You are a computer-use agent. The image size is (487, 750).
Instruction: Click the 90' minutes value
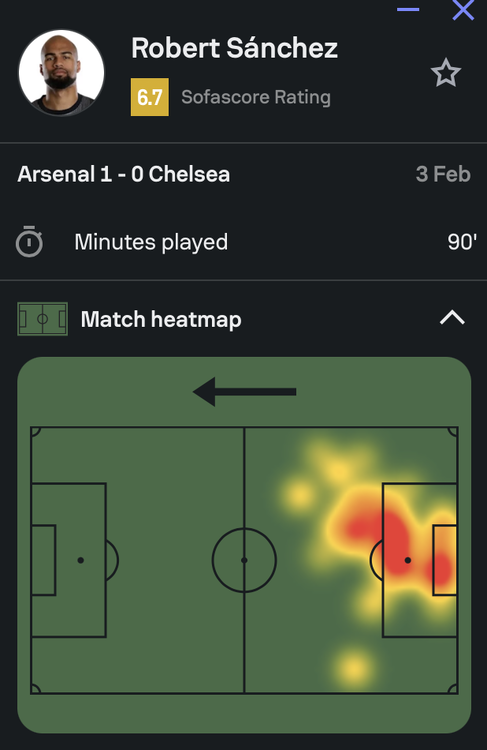coord(462,242)
